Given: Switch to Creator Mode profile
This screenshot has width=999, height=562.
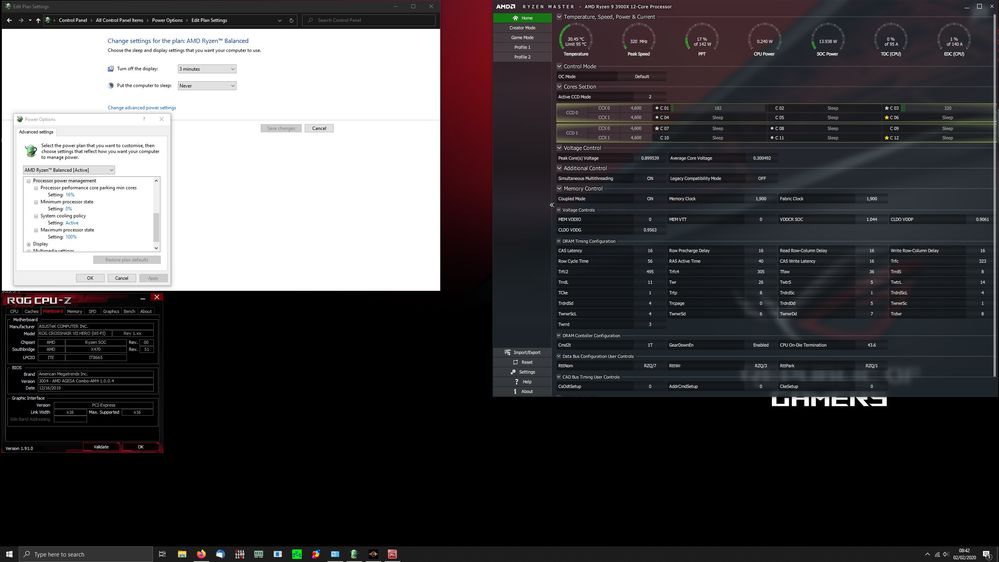Looking at the screenshot, I should 522,28.
